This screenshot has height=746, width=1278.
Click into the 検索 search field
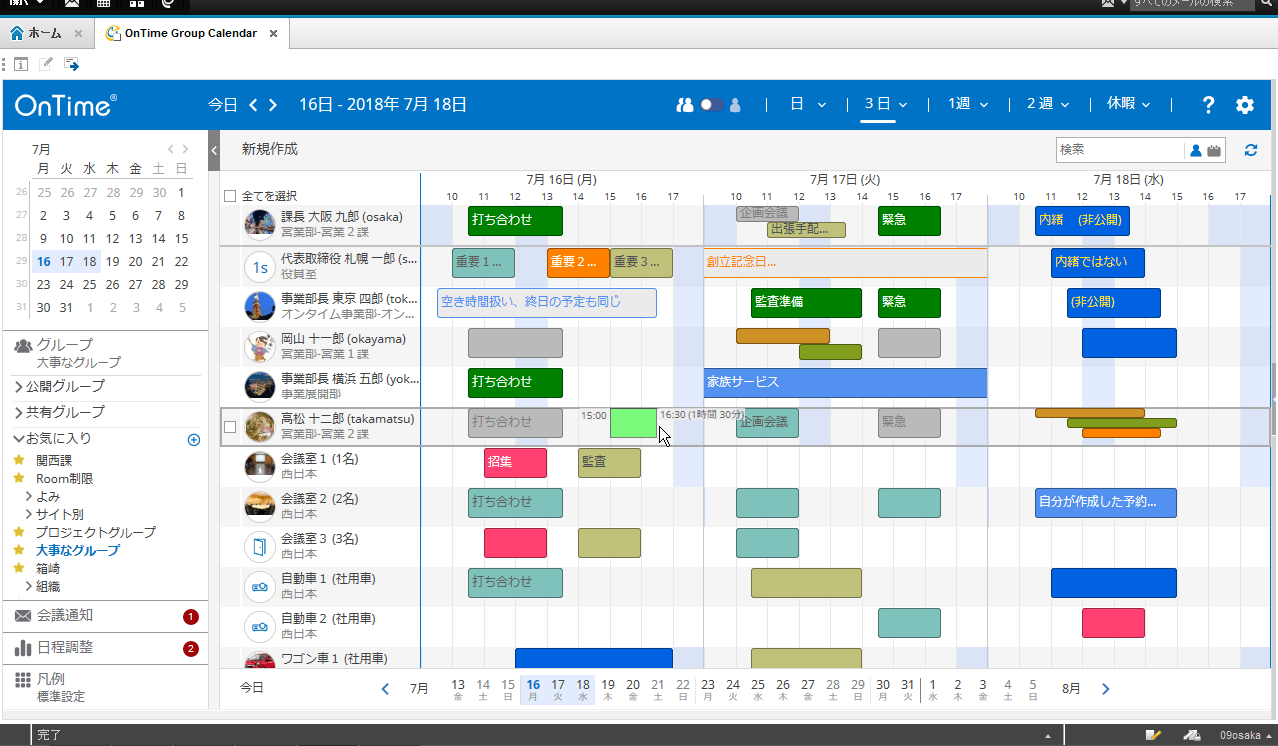pyautogui.click(x=1118, y=150)
